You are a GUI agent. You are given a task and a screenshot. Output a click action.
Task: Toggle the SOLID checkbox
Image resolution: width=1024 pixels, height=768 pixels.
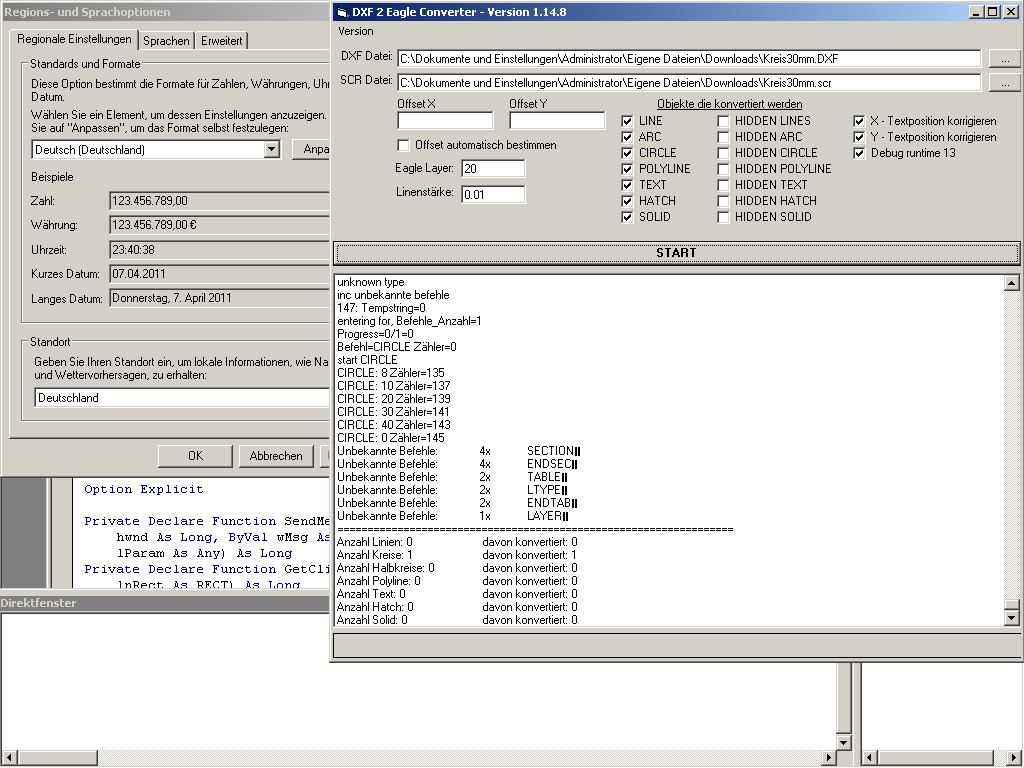click(x=627, y=217)
